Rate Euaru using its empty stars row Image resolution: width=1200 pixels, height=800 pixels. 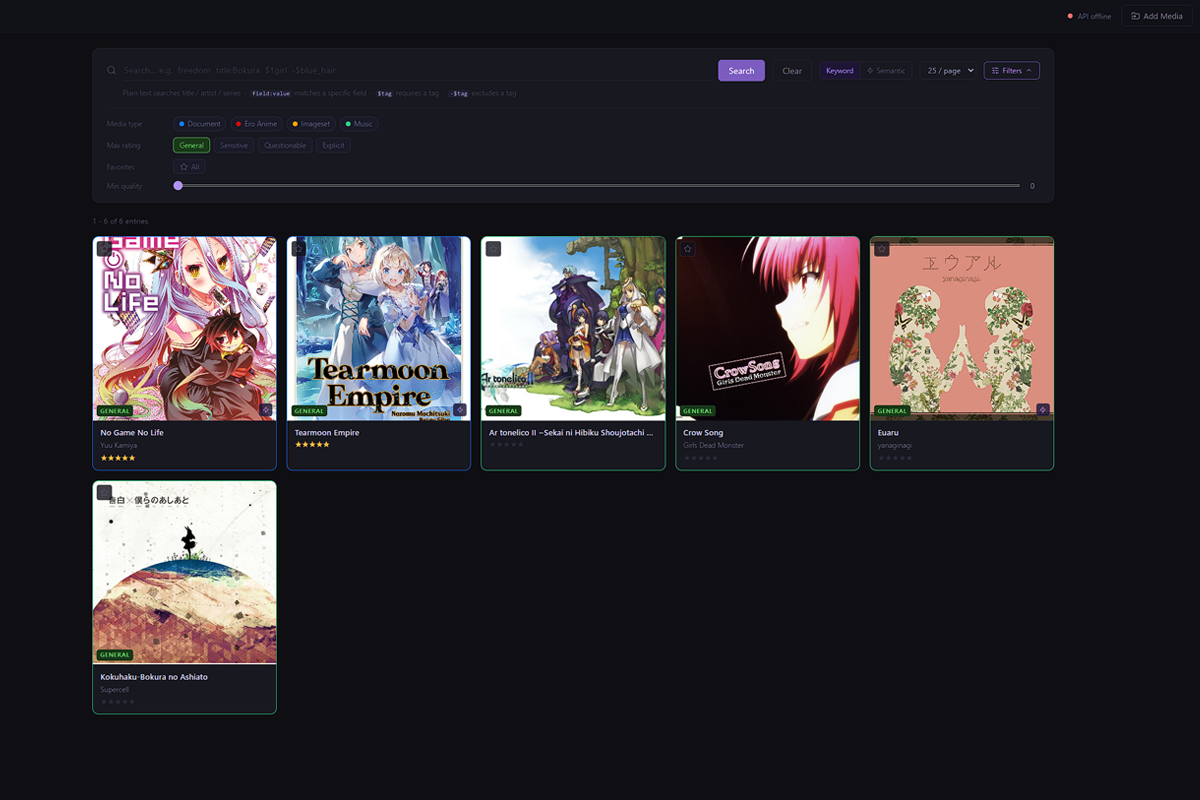point(895,458)
